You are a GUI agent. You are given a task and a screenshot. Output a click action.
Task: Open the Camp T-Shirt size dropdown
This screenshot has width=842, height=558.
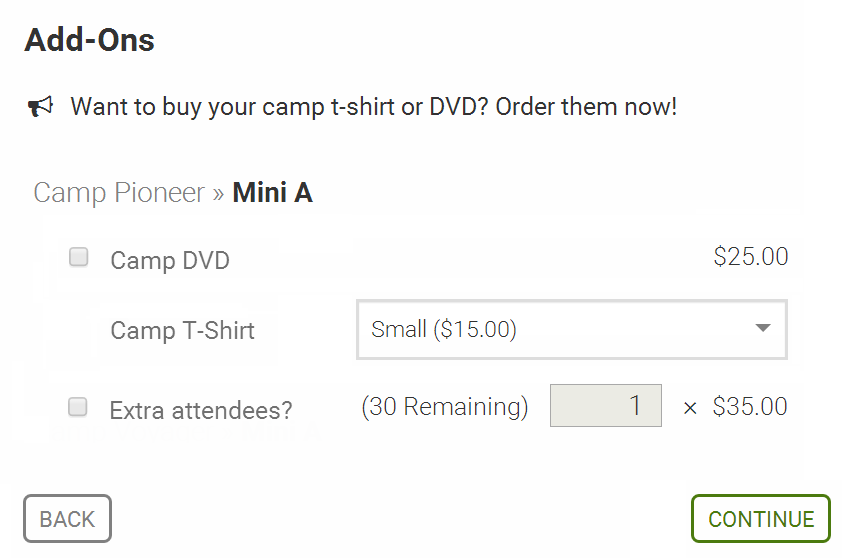coord(572,329)
